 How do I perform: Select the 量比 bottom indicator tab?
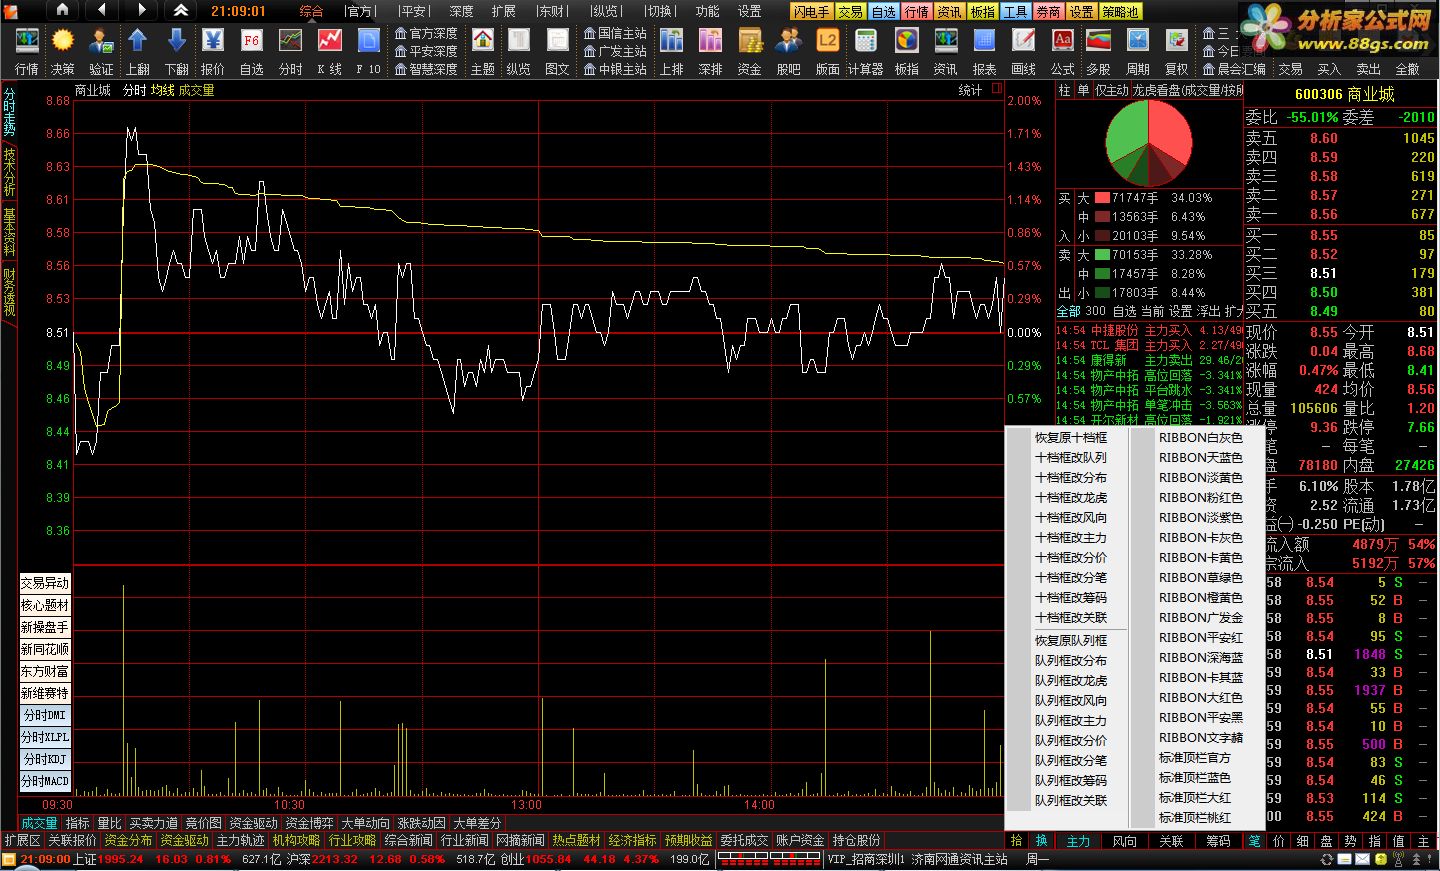(x=109, y=823)
